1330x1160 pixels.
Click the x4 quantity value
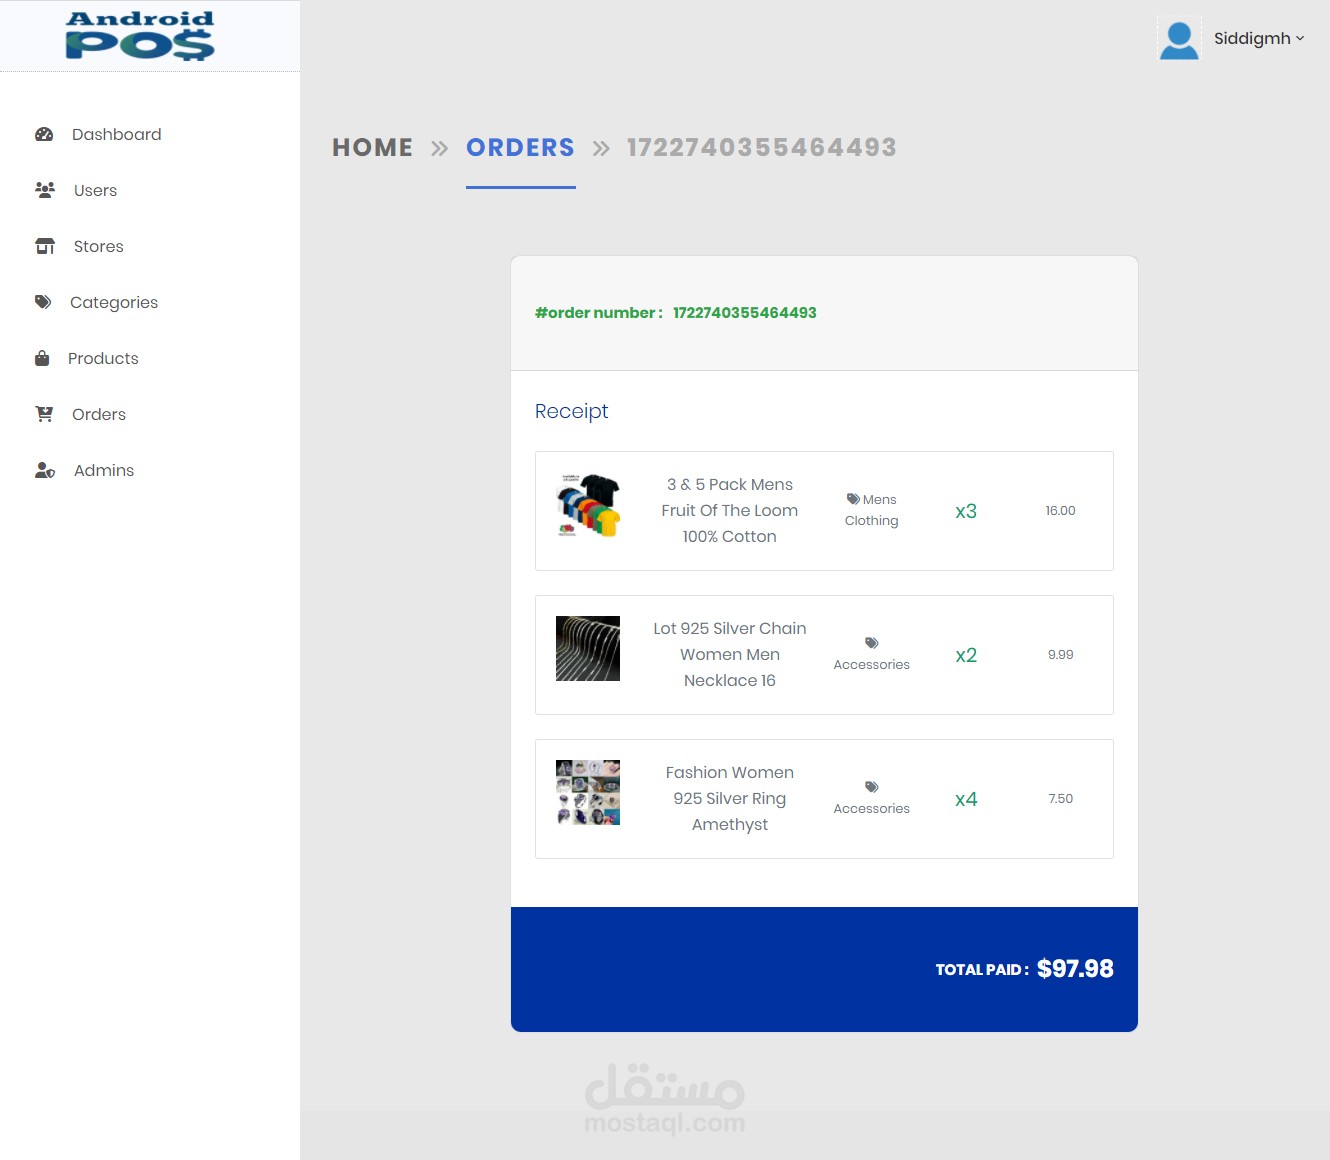(x=966, y=799)
